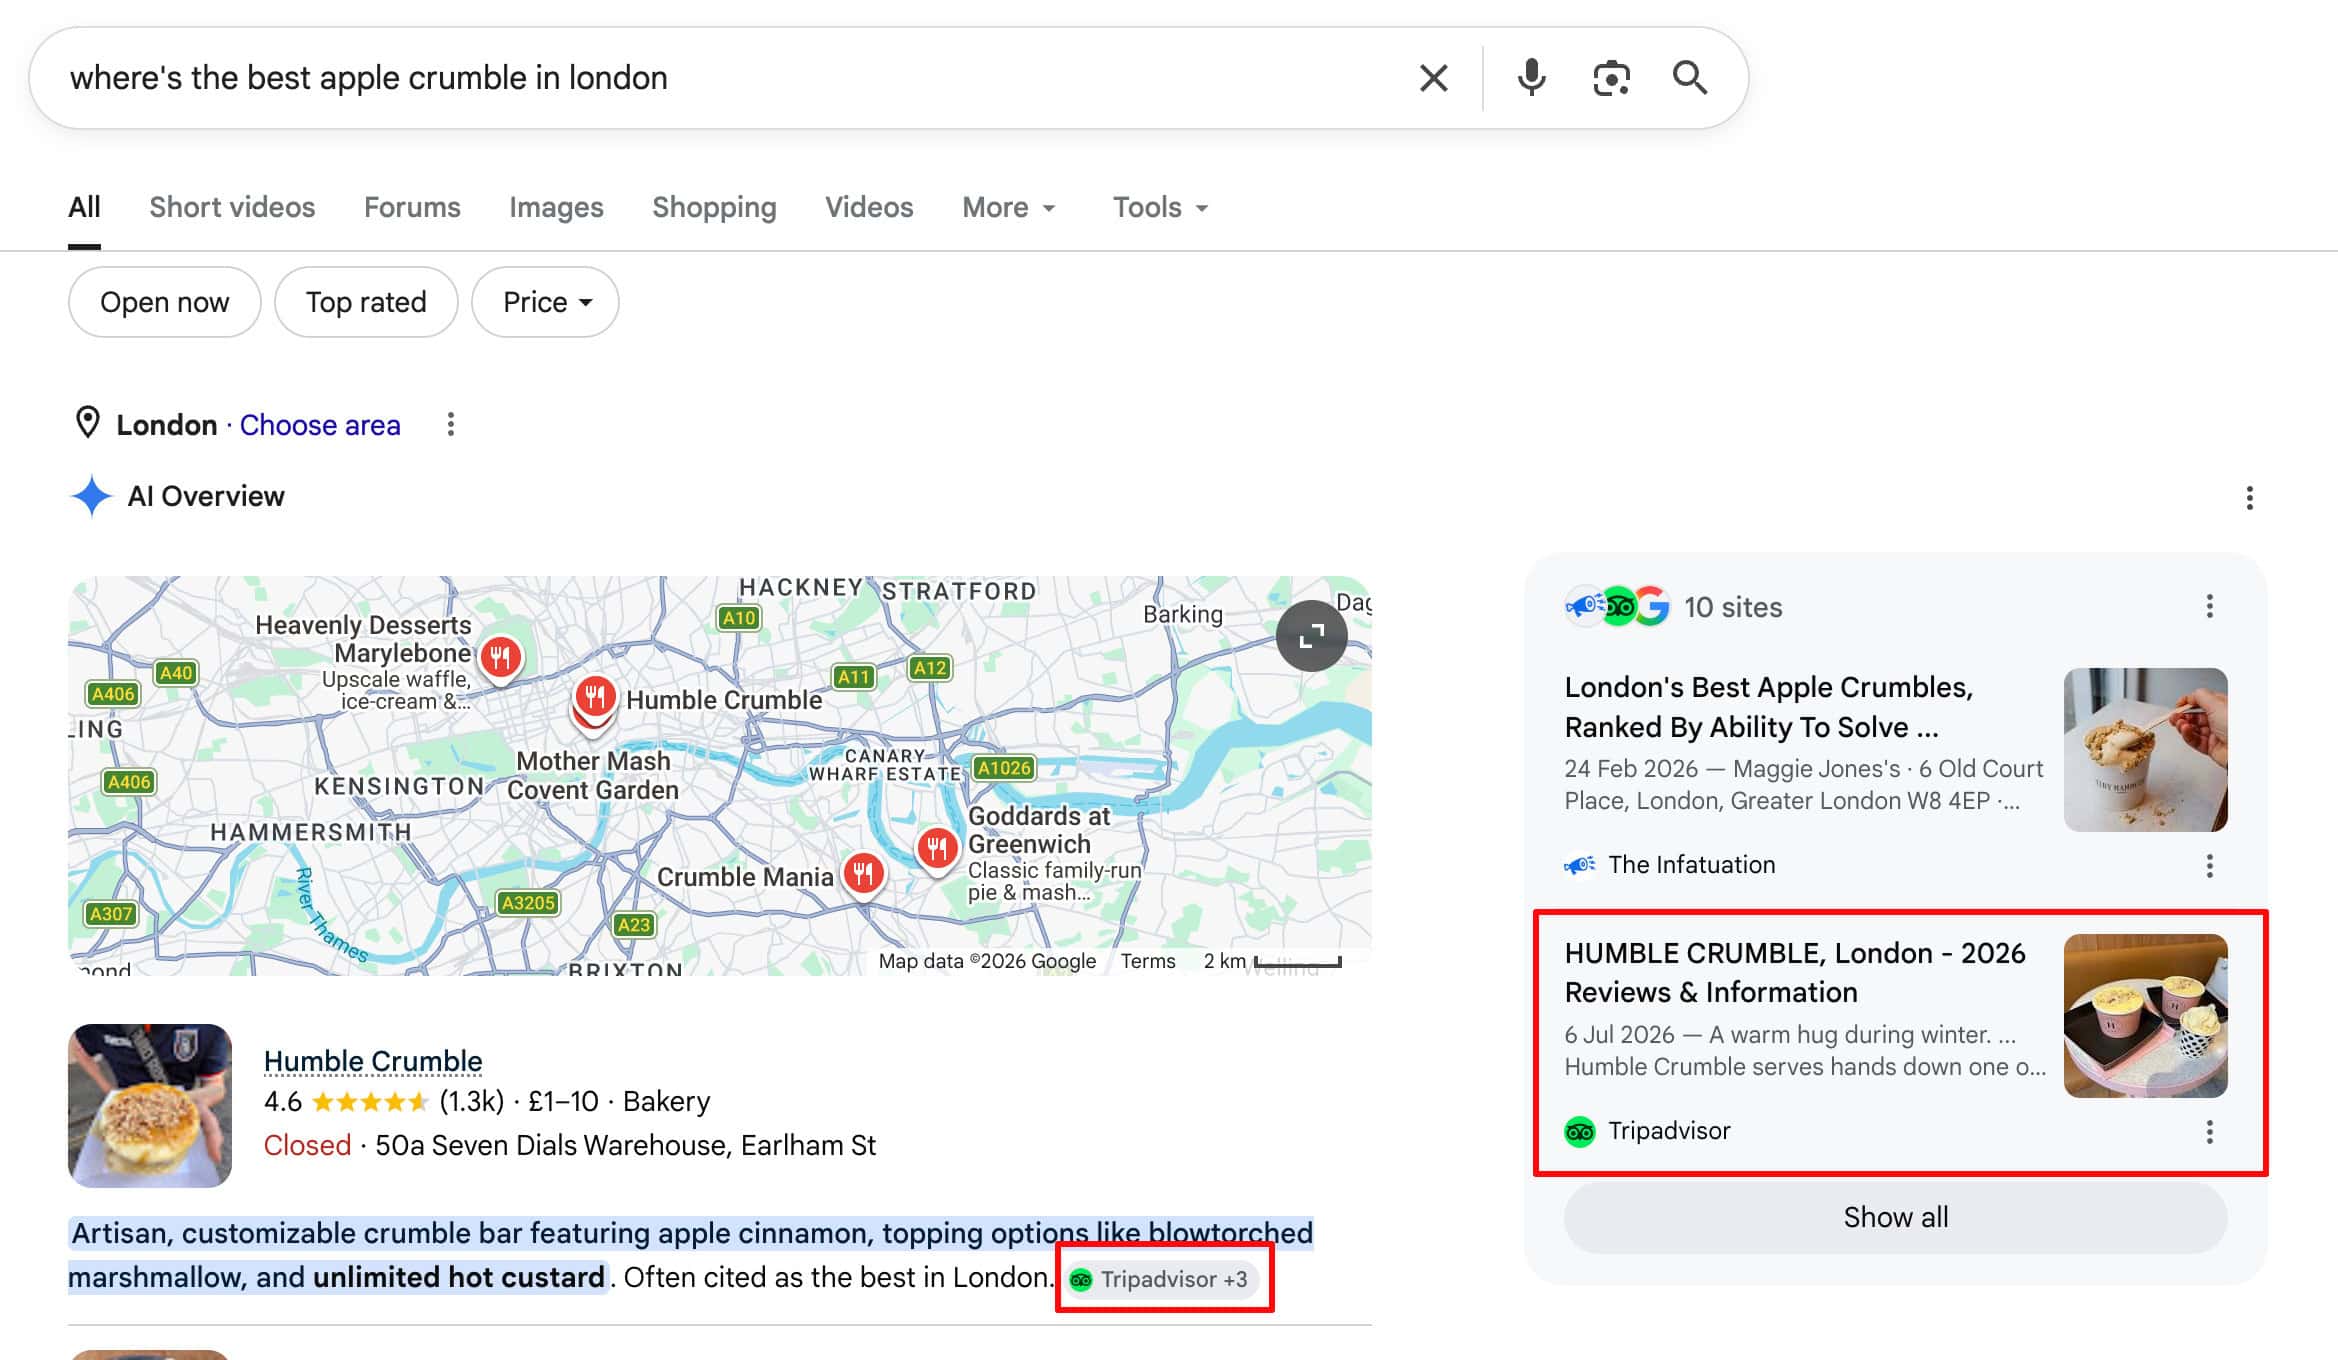Image resolution: width=2338 pixels, height=1360 pixels.
Task: Click the Heavenly Desserts Marylebone map pin
Action: click(501, 660)
